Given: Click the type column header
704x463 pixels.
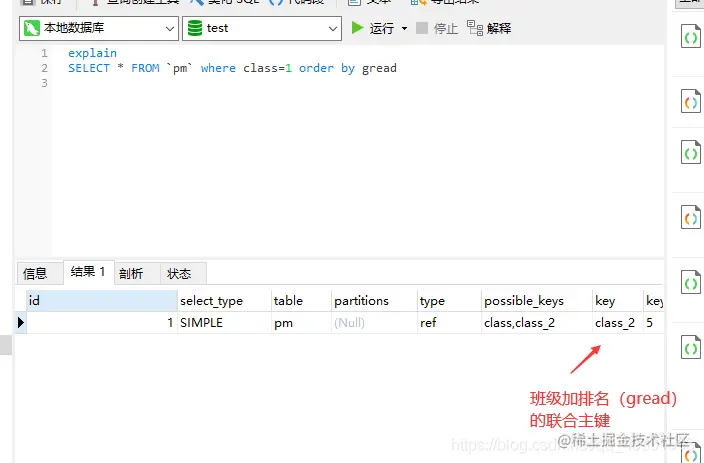Looking at the screenshot, I should point(449,300).
